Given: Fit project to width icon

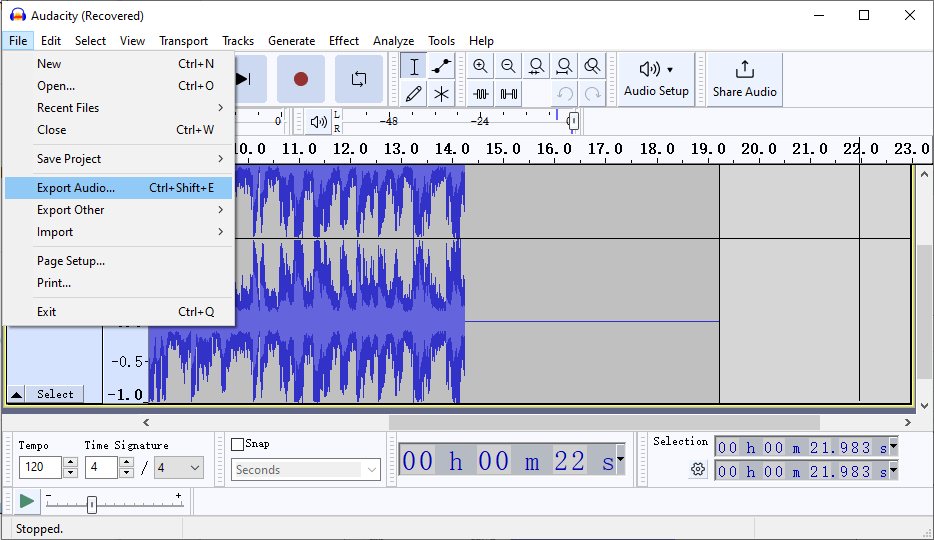Looking at the screenshot, I should click(564, 66).
